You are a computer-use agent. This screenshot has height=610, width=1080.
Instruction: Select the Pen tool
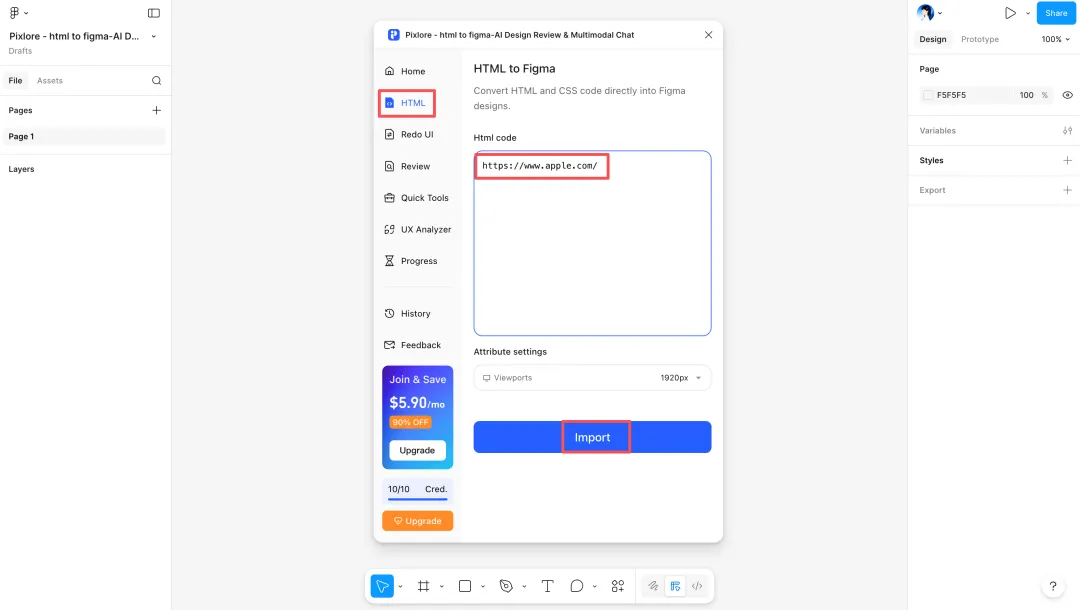pyautogui.click(x=506, y=586)
